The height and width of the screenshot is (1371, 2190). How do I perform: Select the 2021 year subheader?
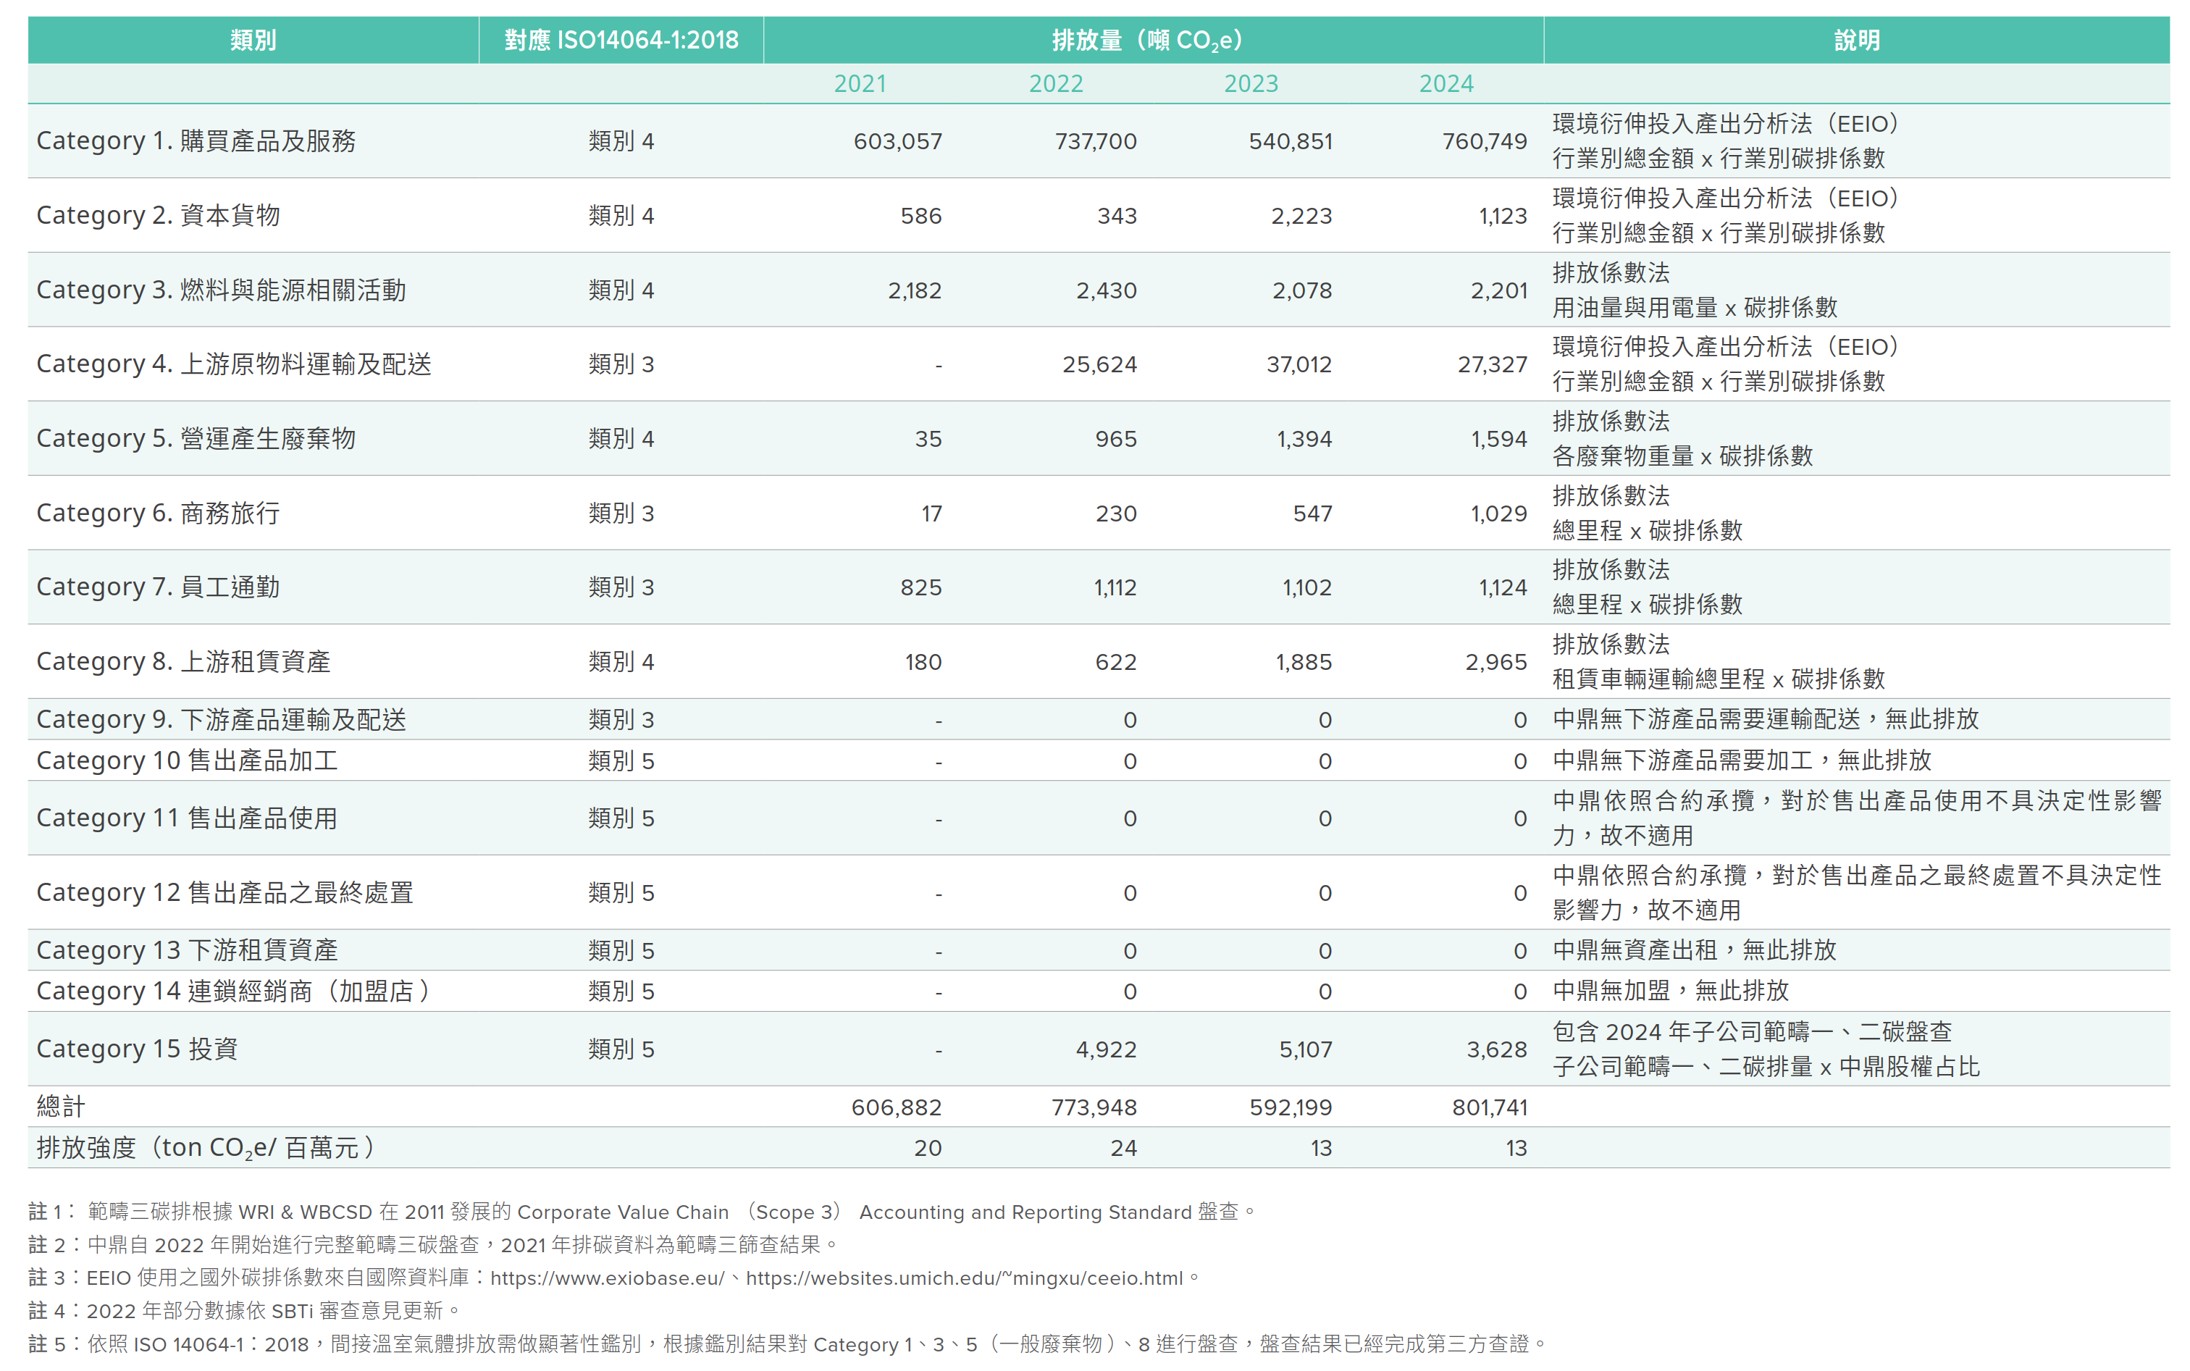pos(860,84)
